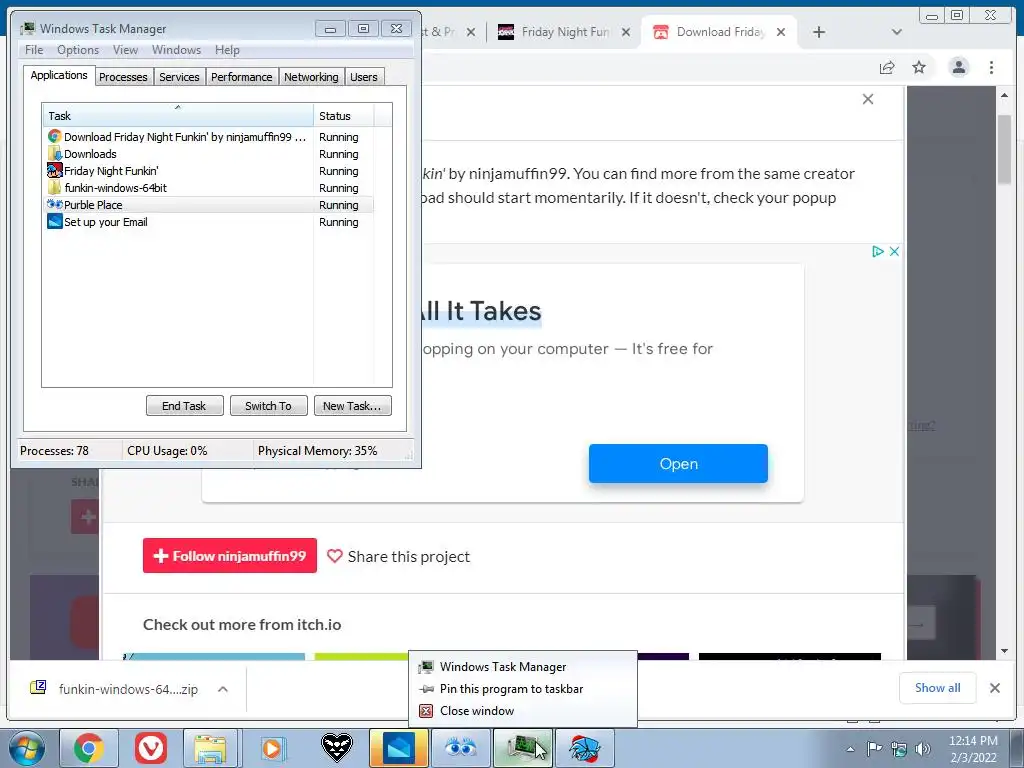The width and height of the screenshot is (1024, 768).
Task: Click the New Task... button
Action: [352, 406]
